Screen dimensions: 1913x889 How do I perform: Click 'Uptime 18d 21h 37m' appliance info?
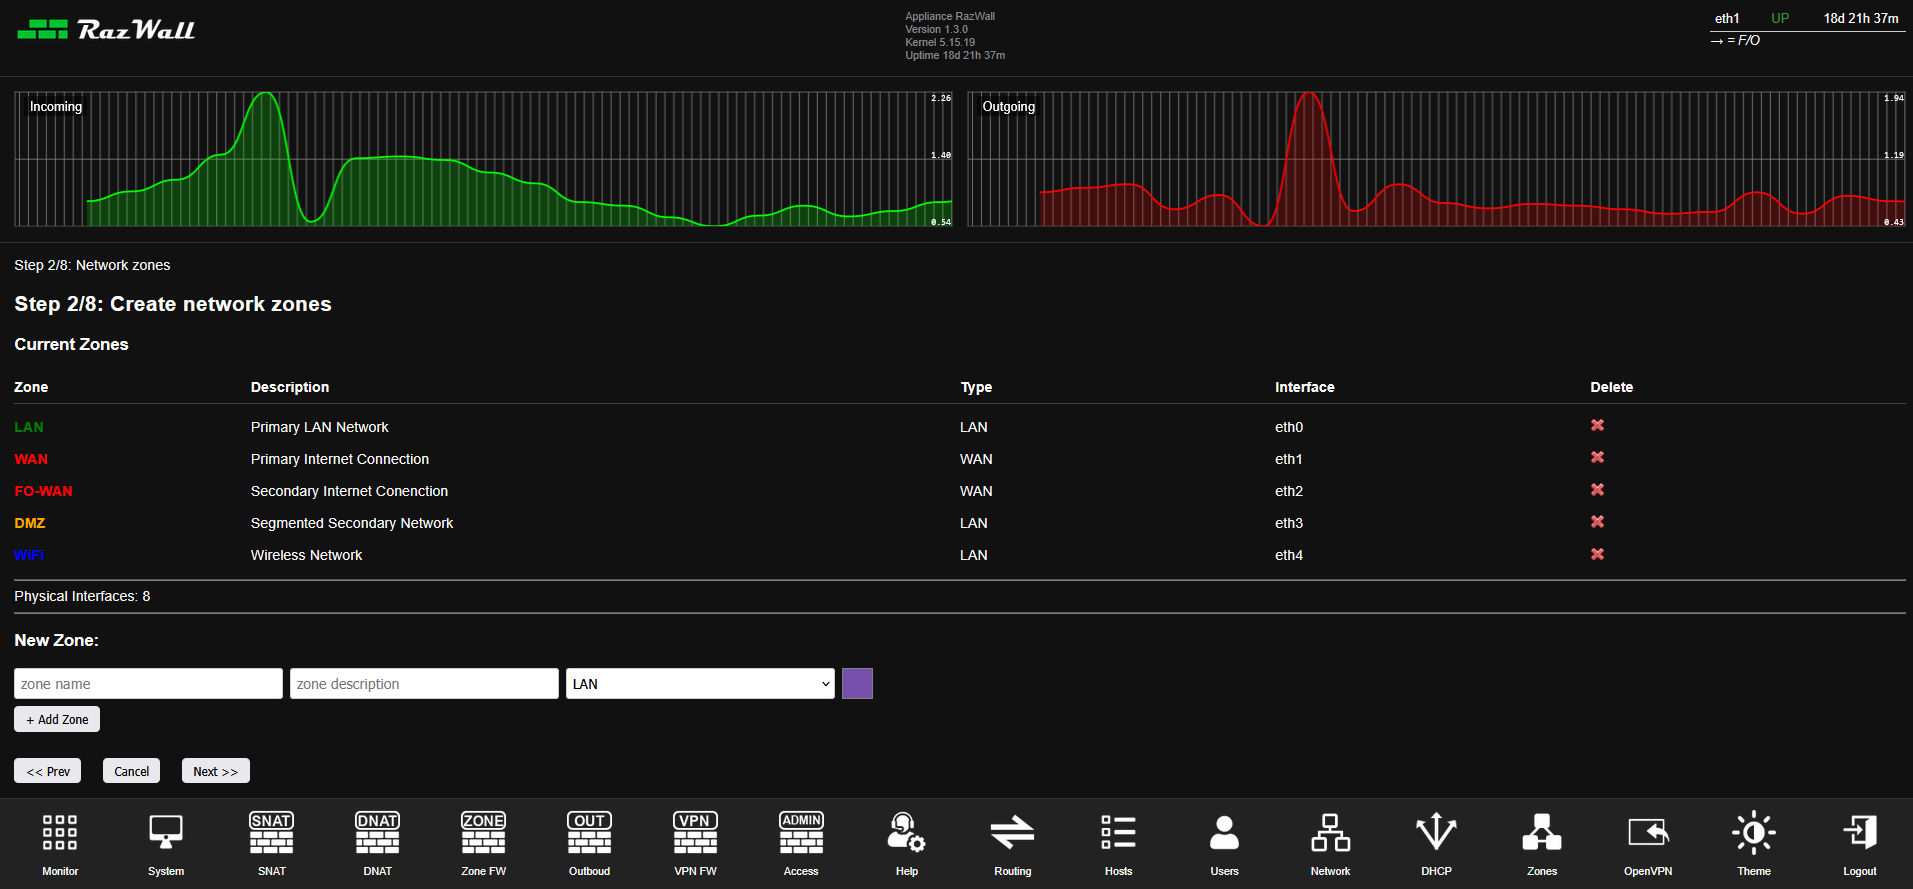955,55
